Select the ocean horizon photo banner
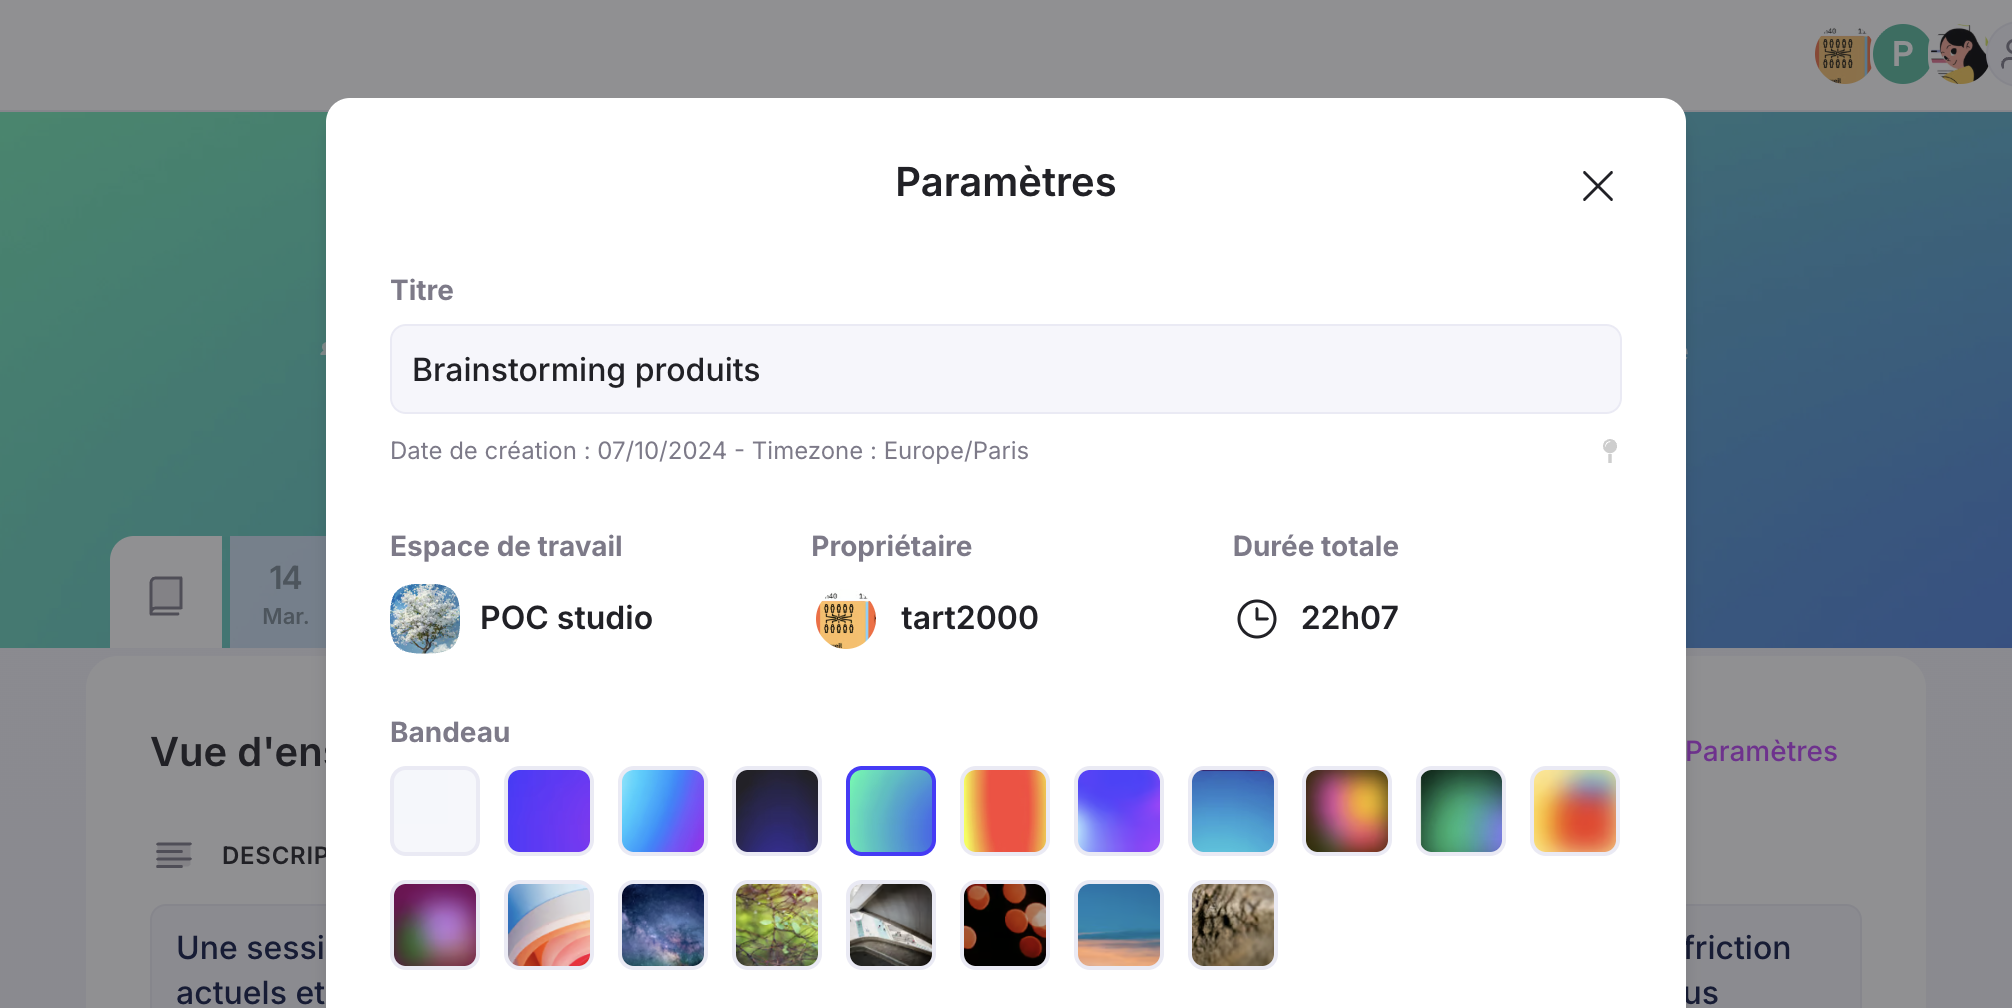Screen dimensions: 2012x1008 click(x=1119, y=925)
